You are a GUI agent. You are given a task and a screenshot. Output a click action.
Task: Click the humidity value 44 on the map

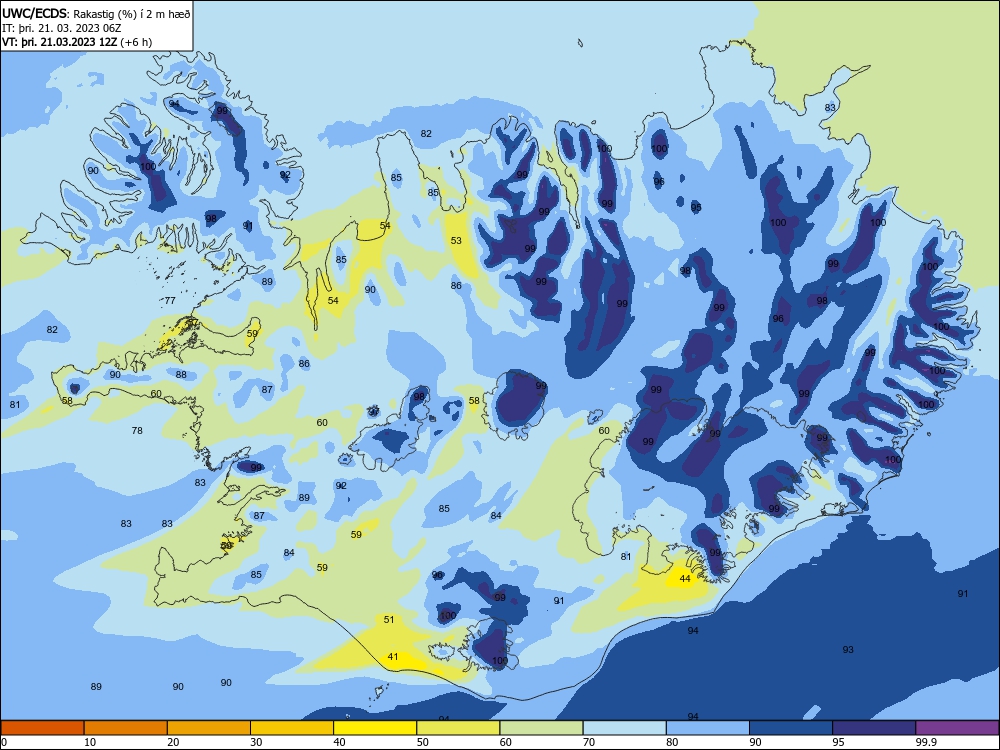[x=685, y=578]
